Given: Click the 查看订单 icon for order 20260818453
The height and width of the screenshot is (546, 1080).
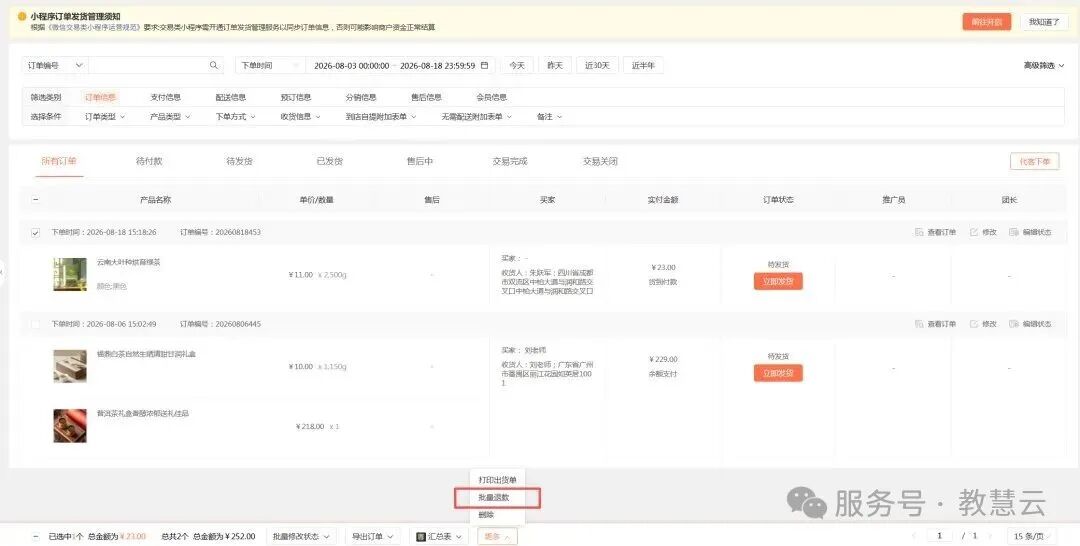Looking at the screenshot, I should 919,233.
